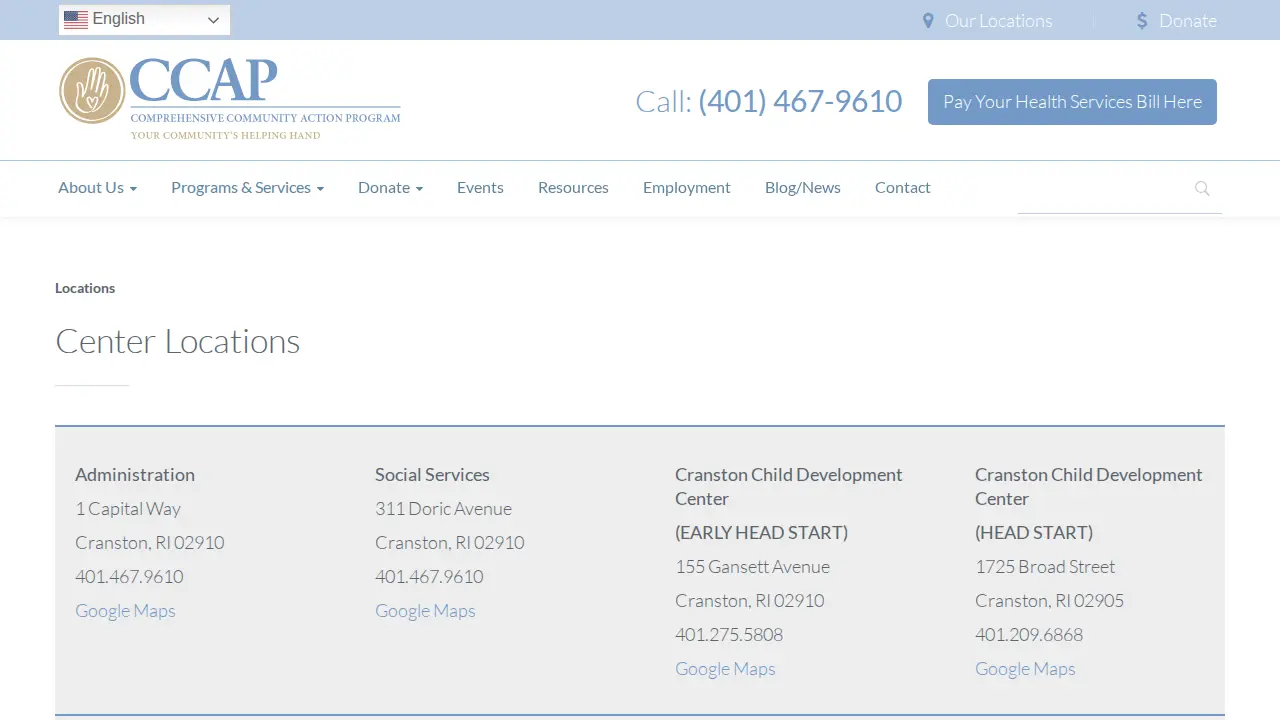This screenshot has height=720, width=1280.
Task: Click the Administration location title
Action: coord(135,474)
